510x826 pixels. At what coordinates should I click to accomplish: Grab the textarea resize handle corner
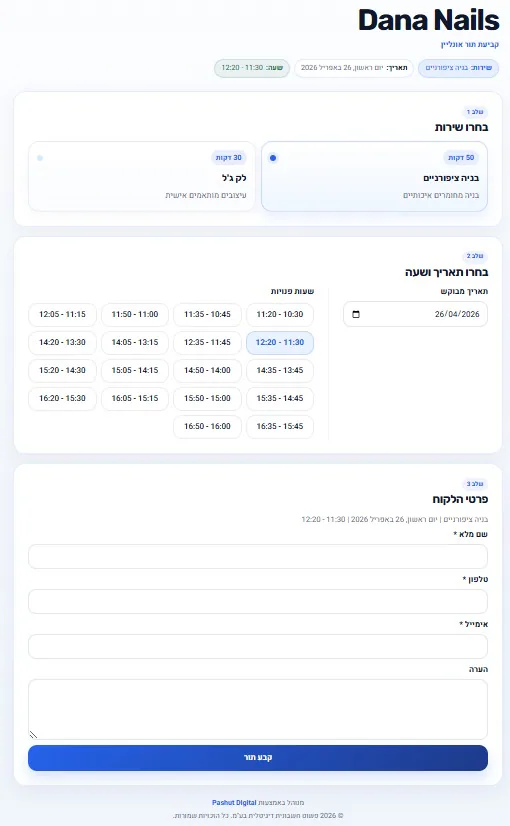33,734
